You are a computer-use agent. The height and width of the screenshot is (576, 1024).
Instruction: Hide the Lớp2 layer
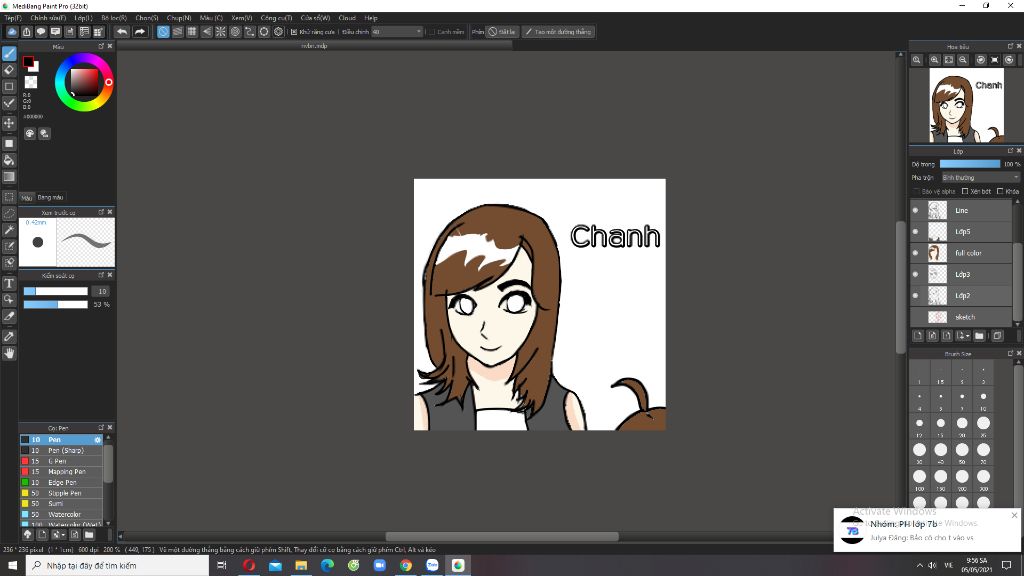(916, 296)
